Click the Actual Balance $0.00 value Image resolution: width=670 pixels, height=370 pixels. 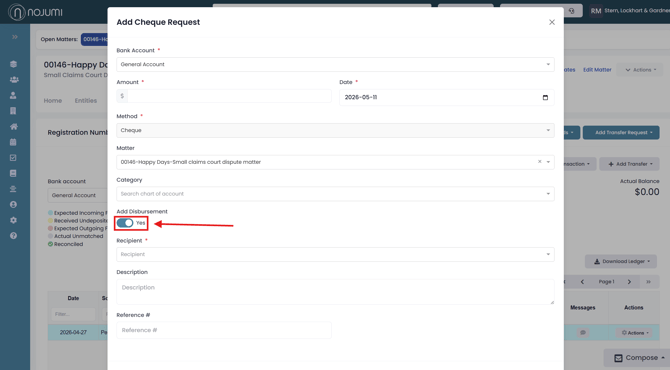[x=646, y=192]
